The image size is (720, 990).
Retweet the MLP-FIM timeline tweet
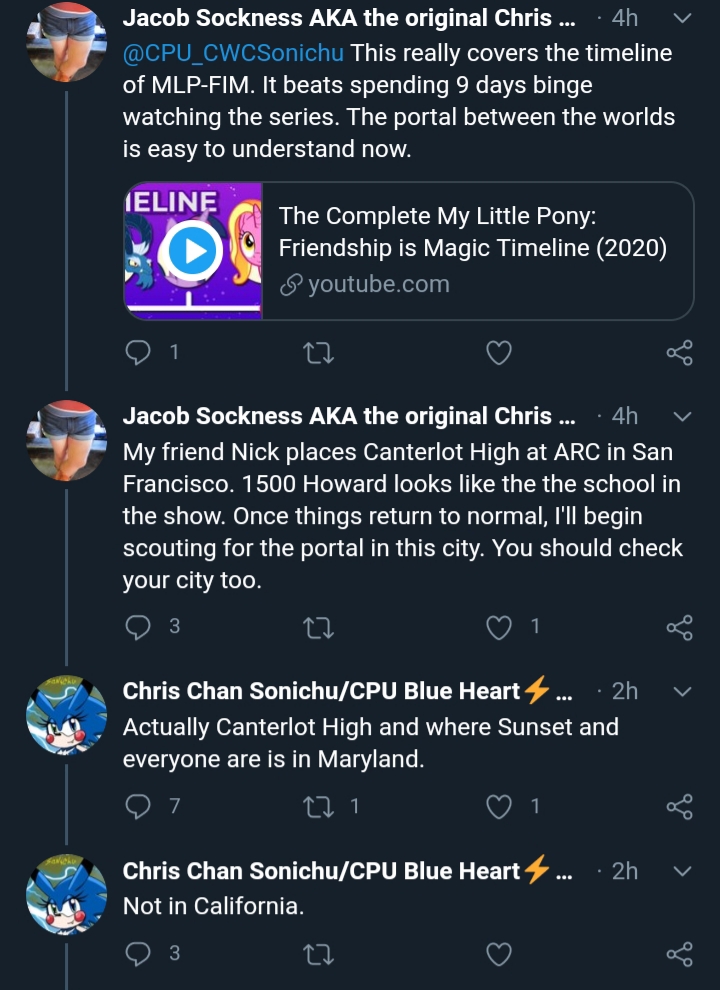pyautogui.click(x=318, y=352)
